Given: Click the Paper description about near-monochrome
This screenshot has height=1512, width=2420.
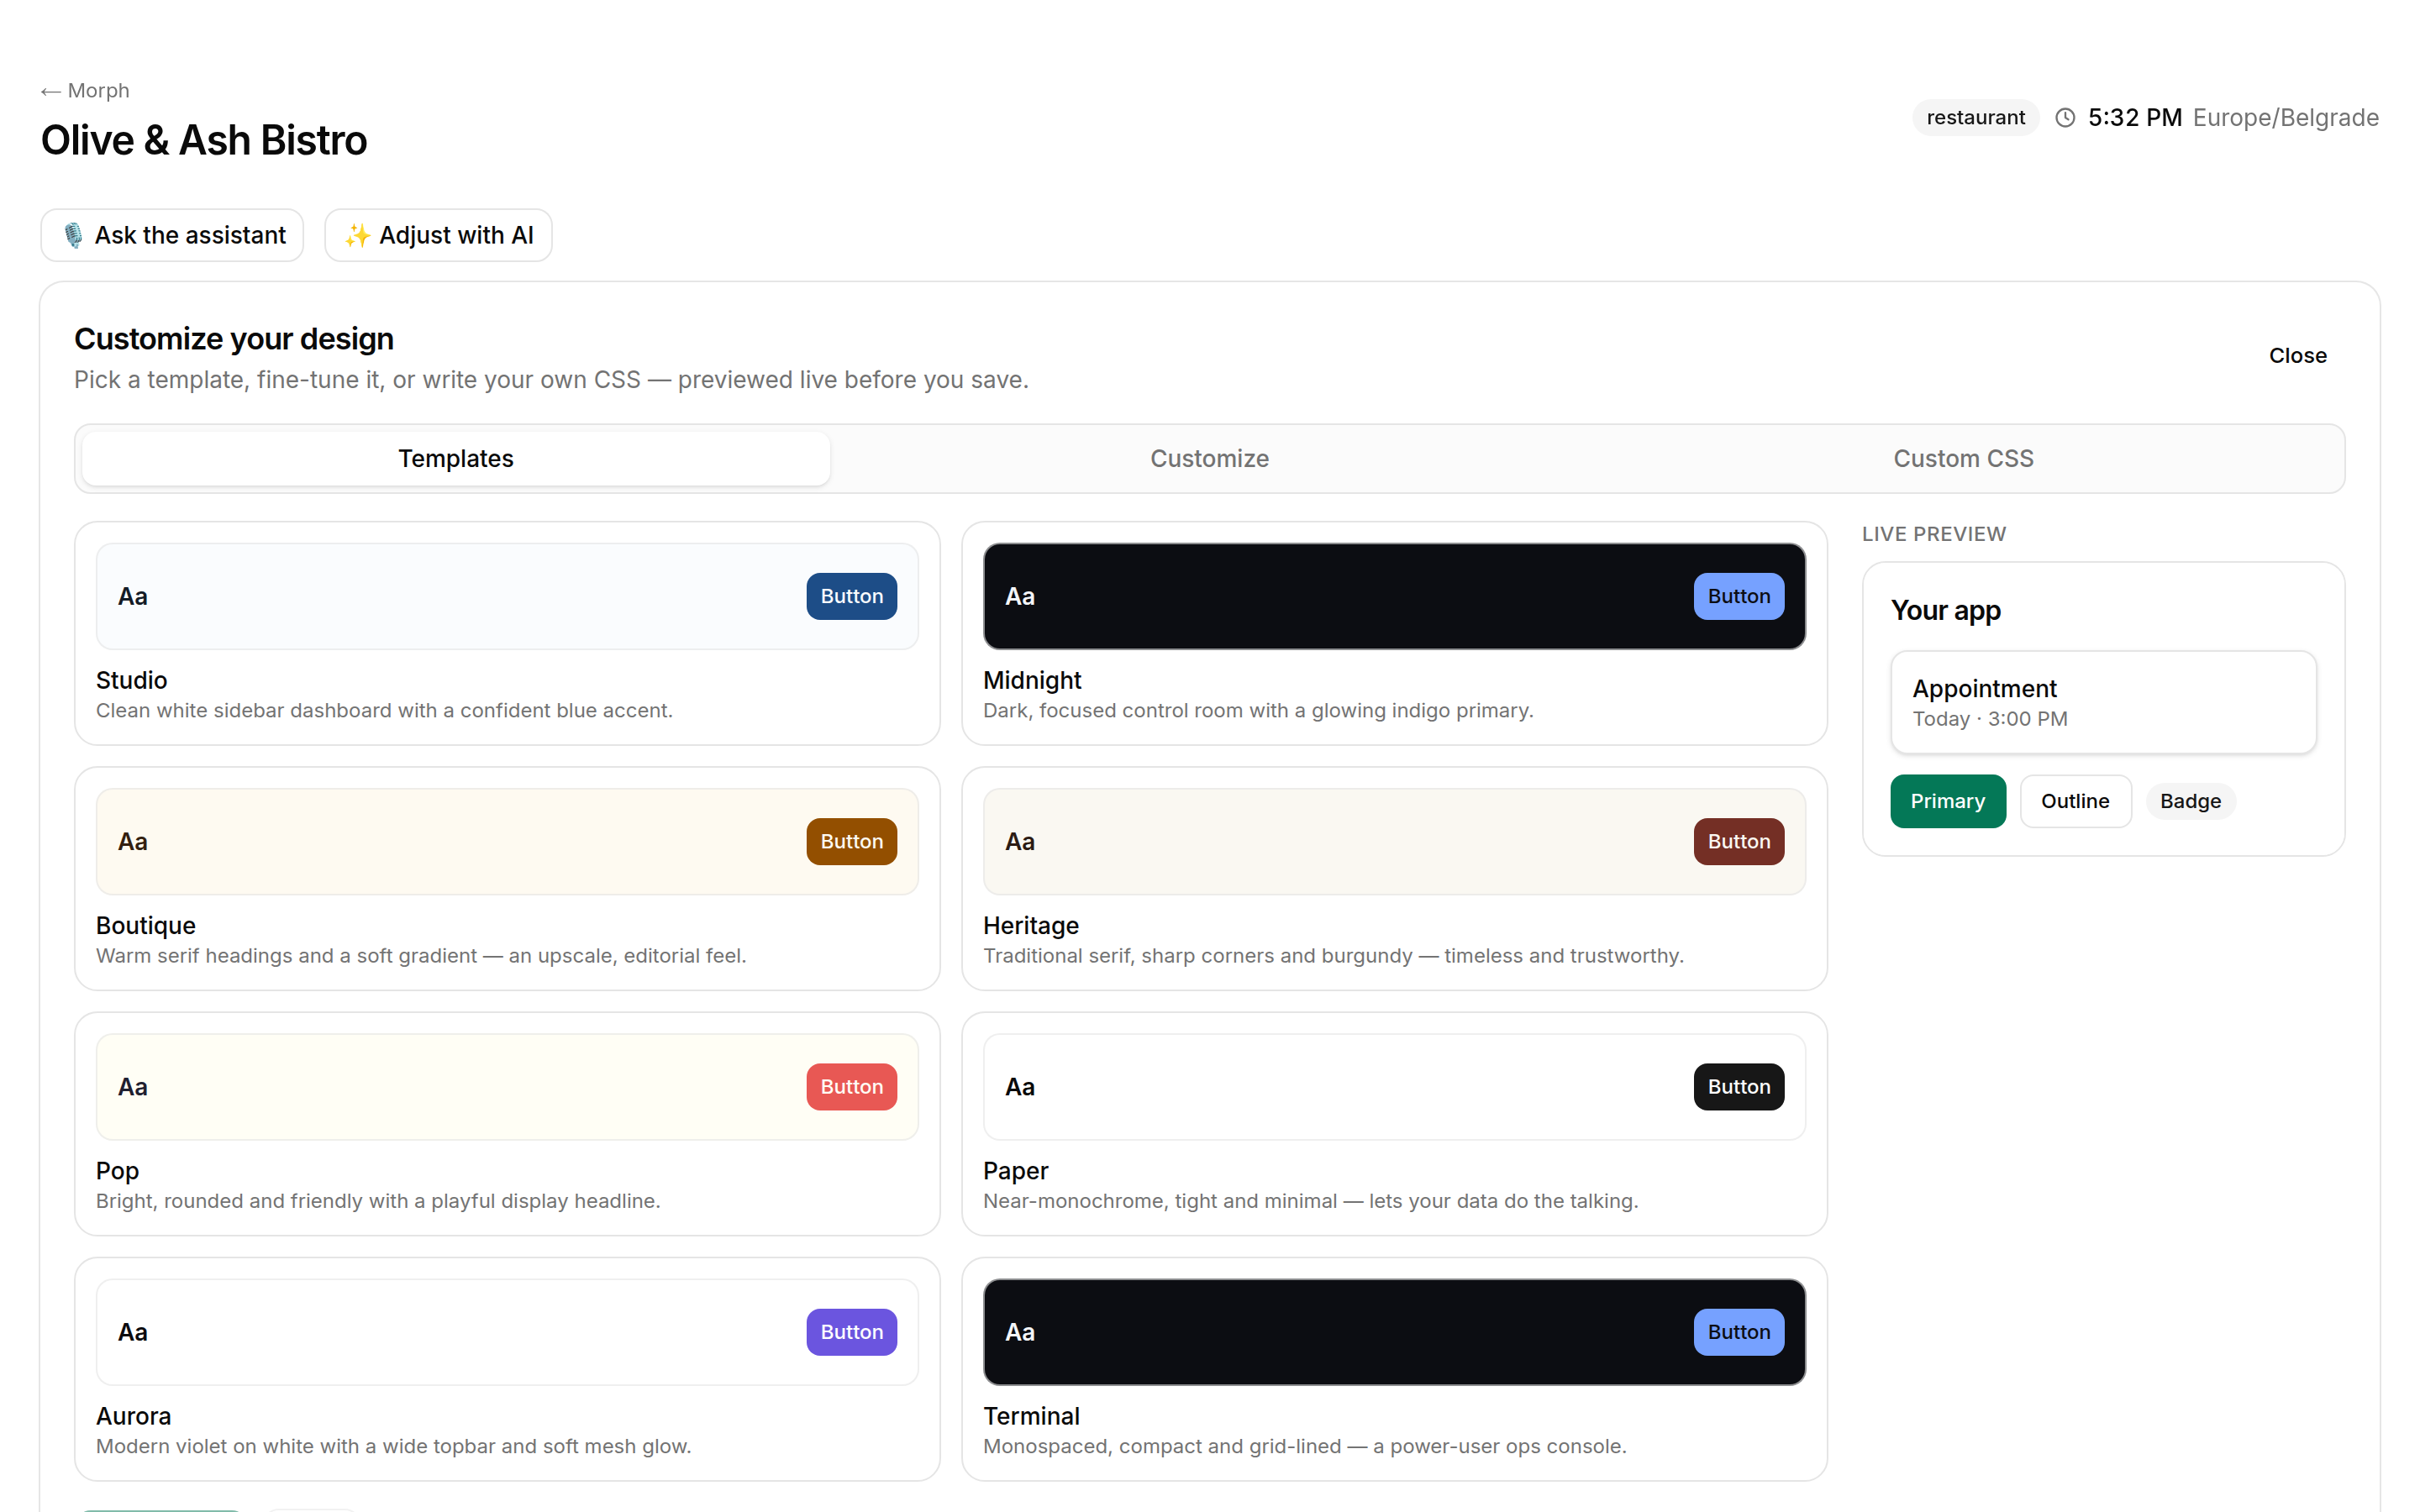Looking at the screenshot, I should (1310, 1201).
